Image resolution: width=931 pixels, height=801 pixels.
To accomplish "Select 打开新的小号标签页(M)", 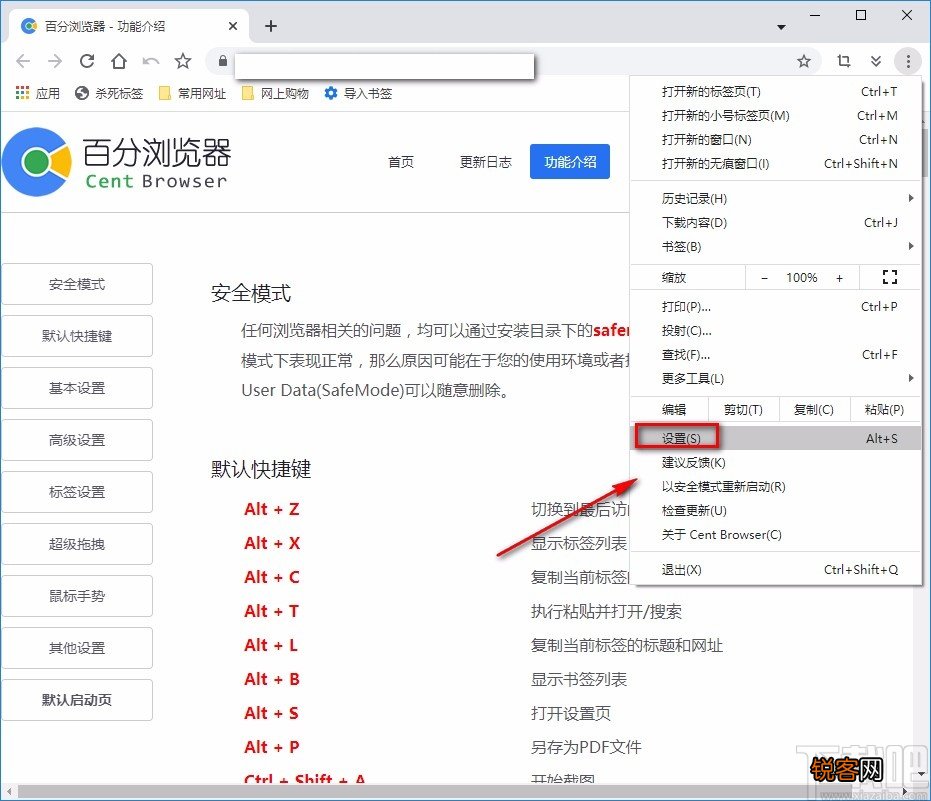I will coord(775,115).
